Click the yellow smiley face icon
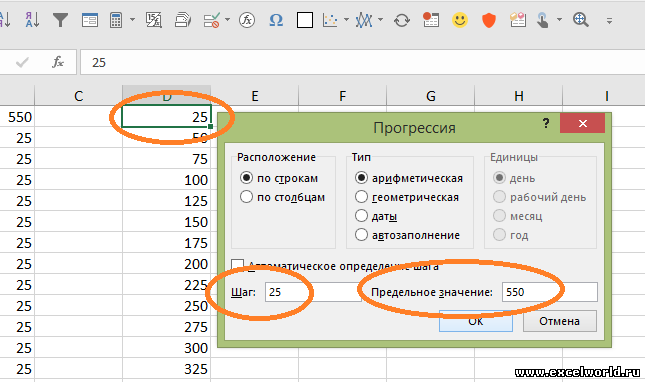The height and width of the screenshot is (382, 645). 460,20
